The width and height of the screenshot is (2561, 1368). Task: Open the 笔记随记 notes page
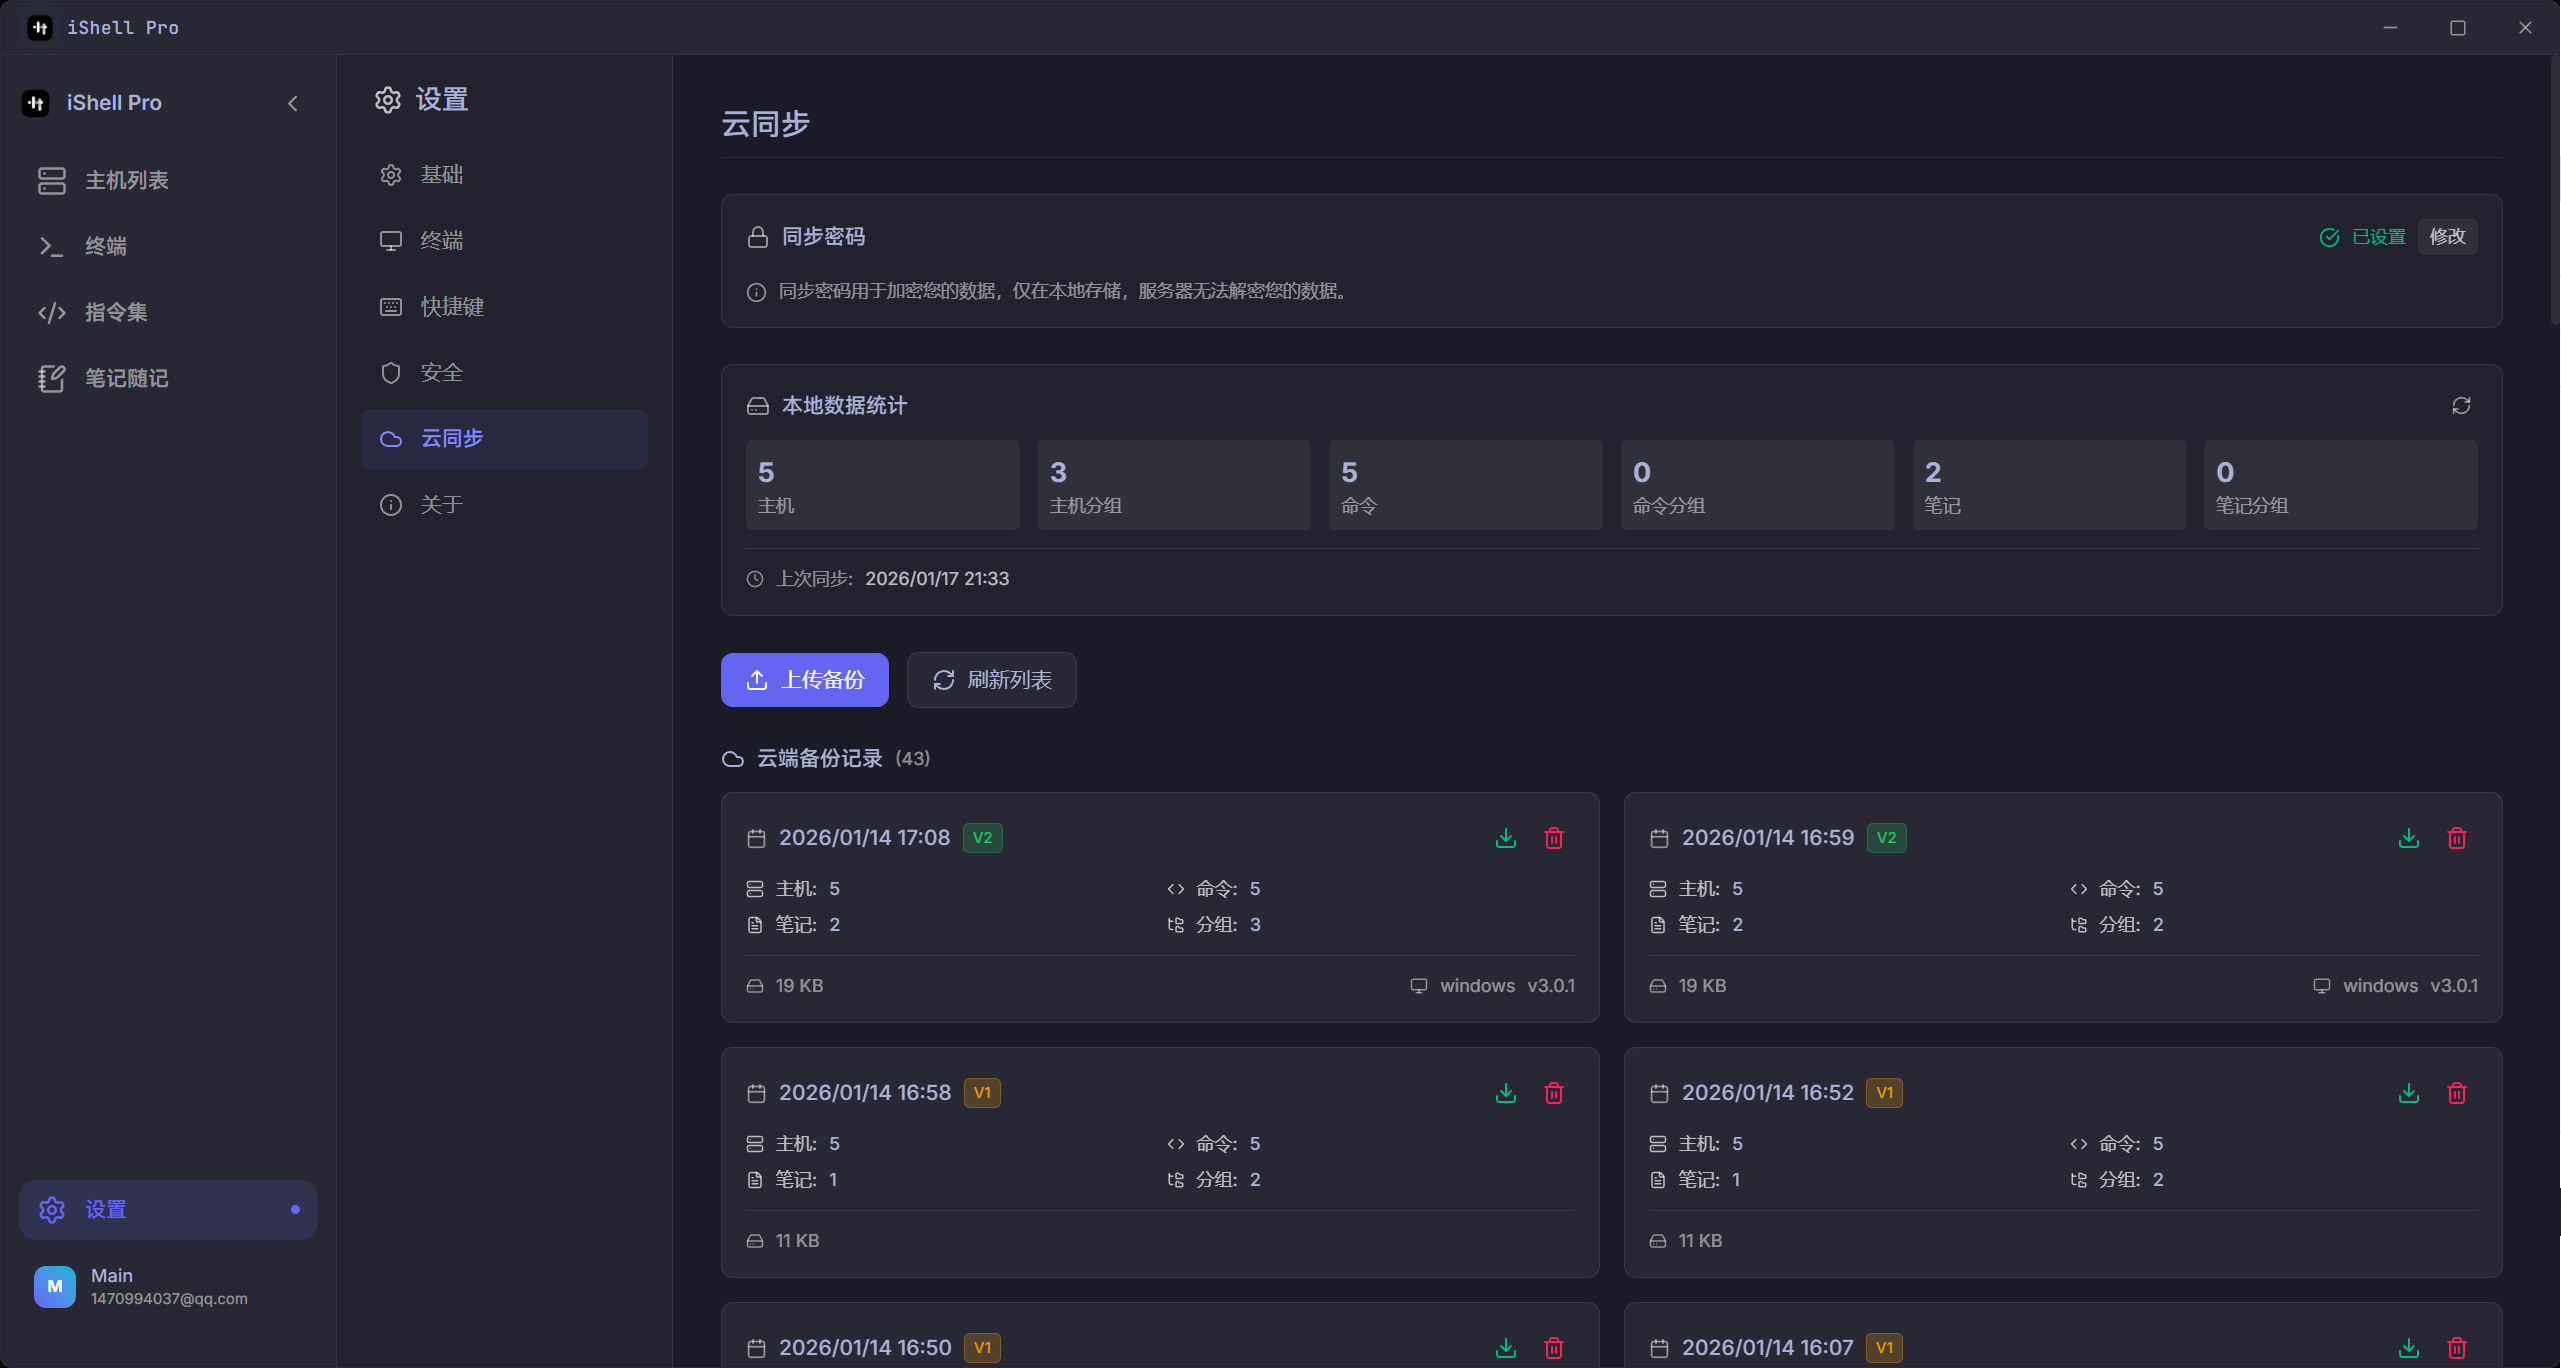[168, 378]
